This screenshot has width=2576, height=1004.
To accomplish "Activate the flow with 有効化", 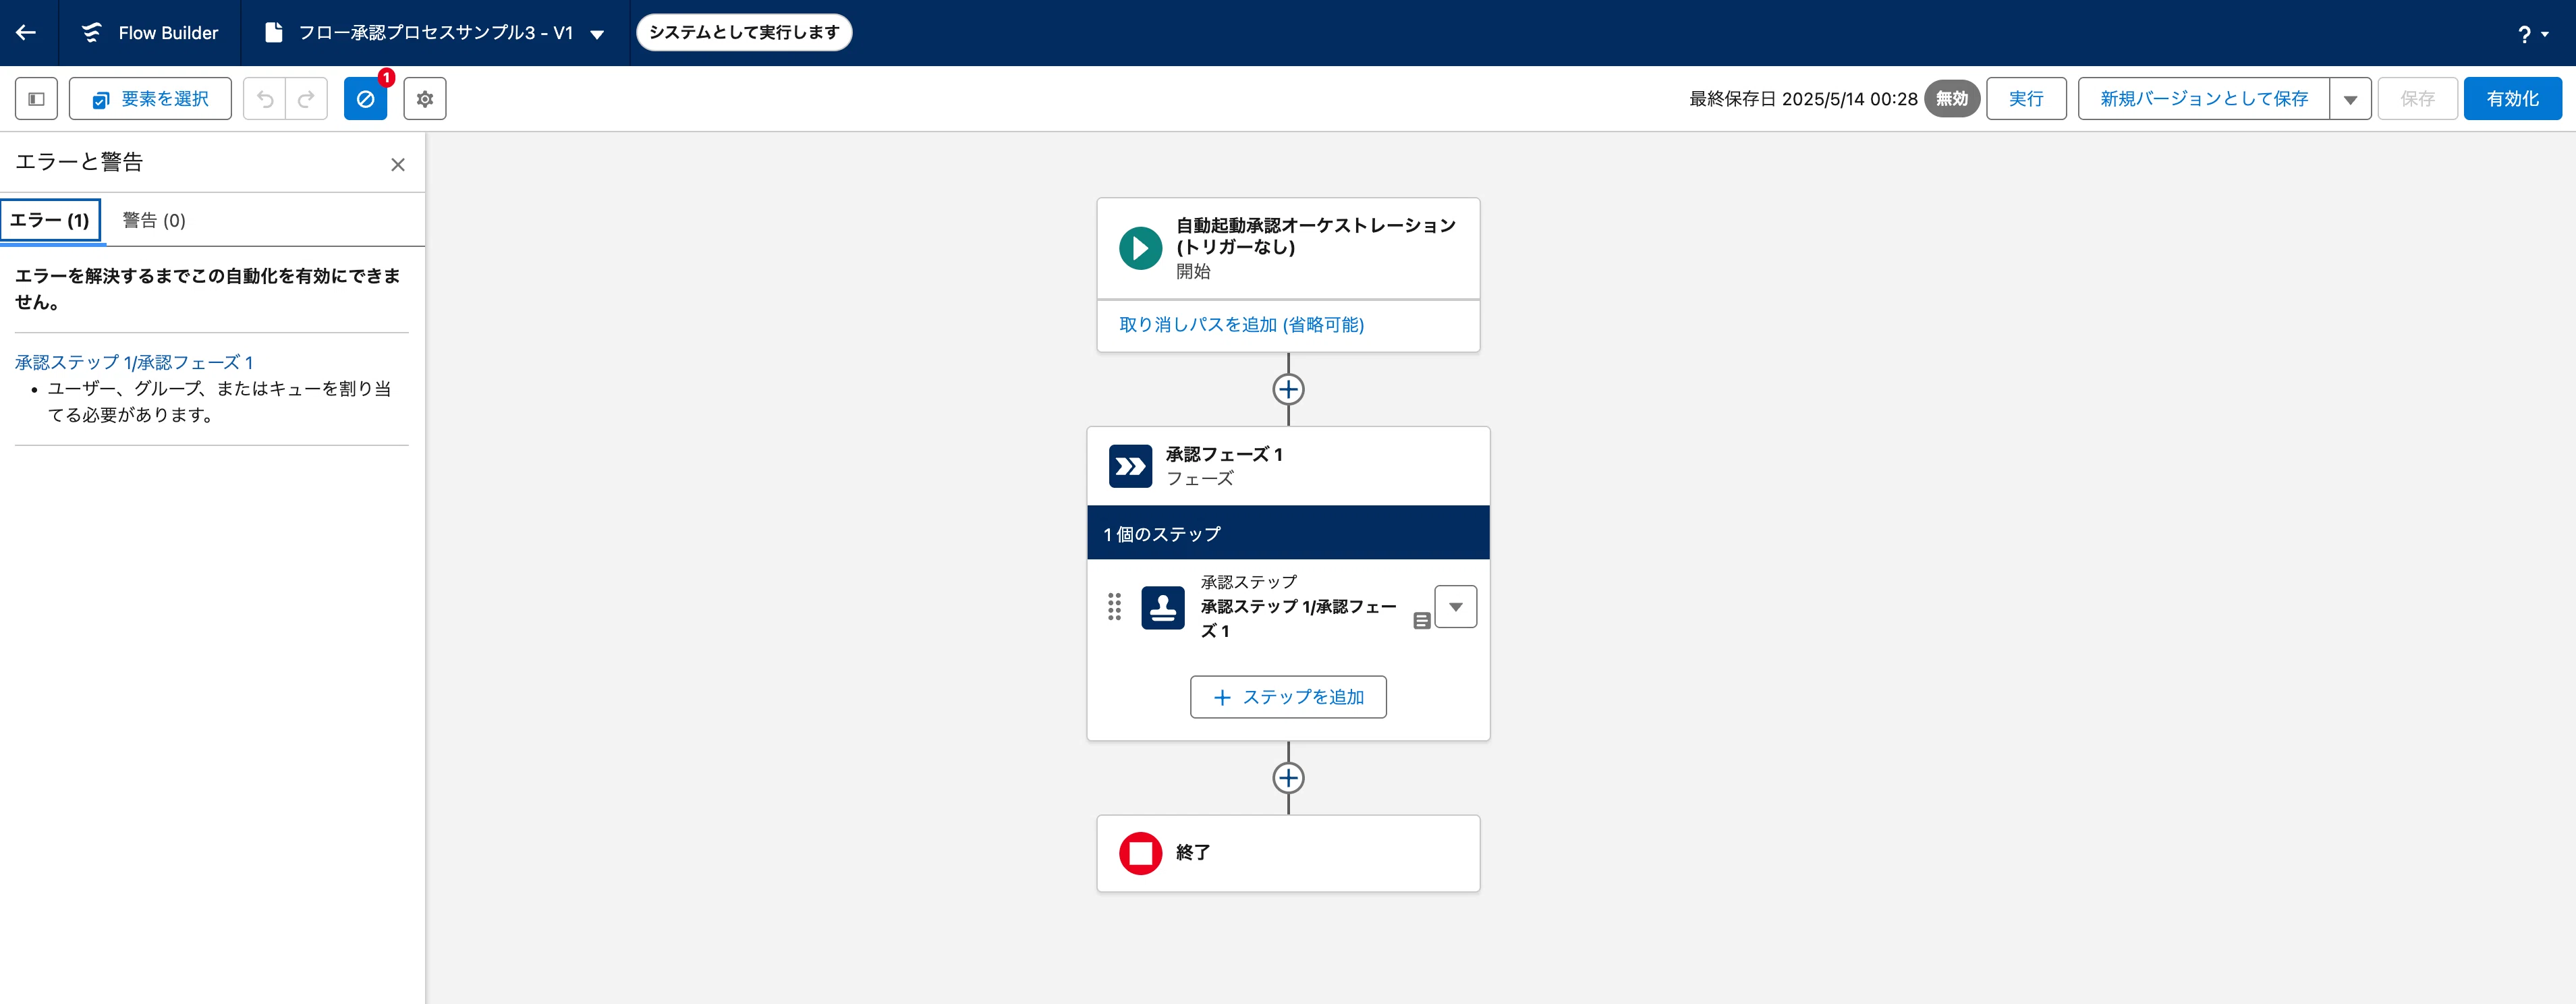I will click(2512, 99).
